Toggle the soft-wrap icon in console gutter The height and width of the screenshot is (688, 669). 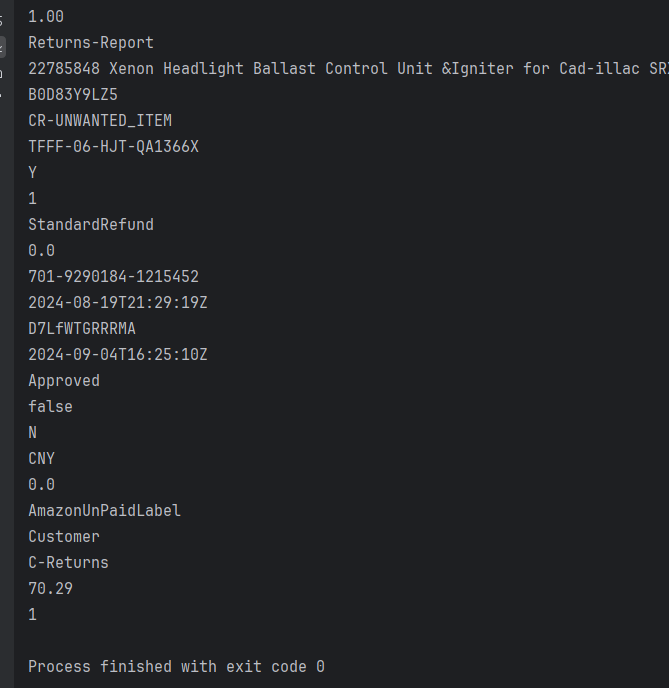point(2,20)
